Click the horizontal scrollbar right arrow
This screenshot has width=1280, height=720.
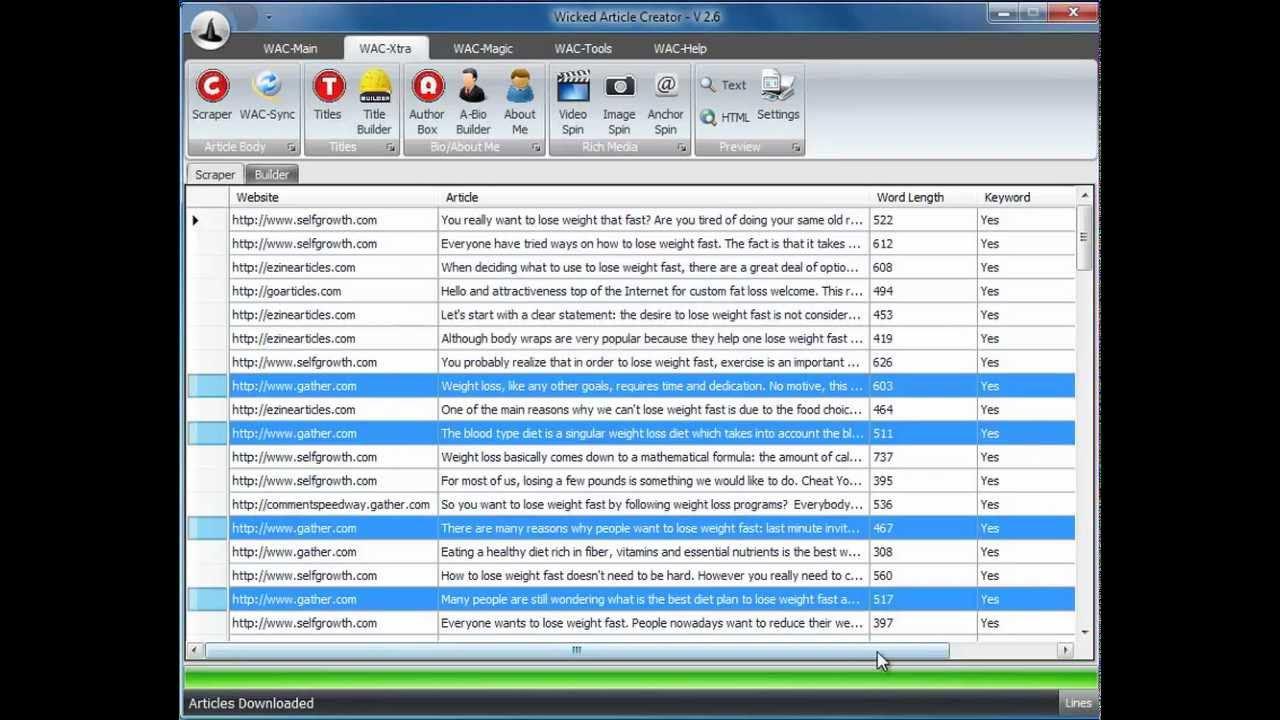(x=1066, y=650)
